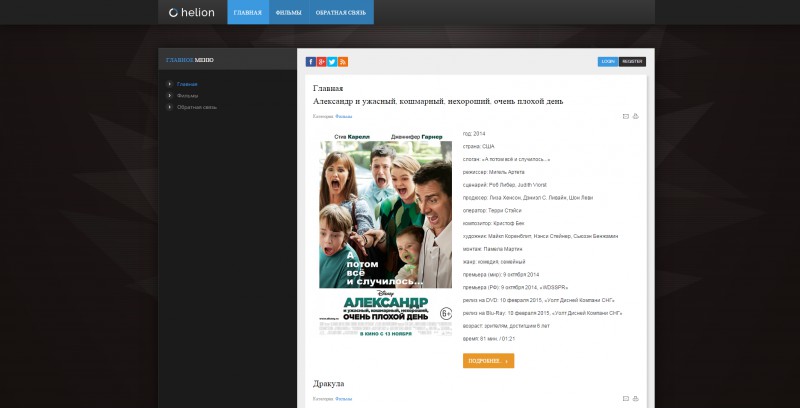800x408 pixels.
Task: Click the 'режиссер: Мигель Артета' line
Action: [x=493, y=172]
